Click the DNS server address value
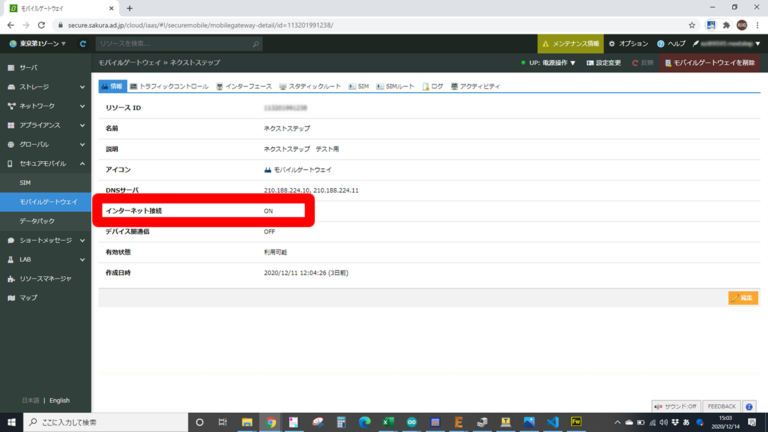The image size is (768, 432). [x=311, y=191]
